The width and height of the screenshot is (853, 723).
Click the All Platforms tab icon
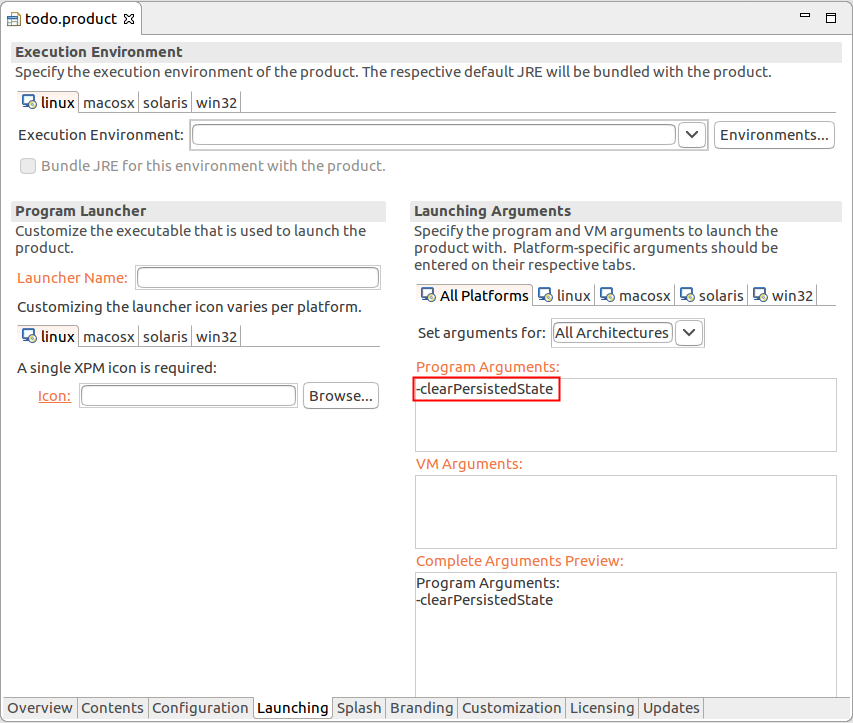(428, 295)
